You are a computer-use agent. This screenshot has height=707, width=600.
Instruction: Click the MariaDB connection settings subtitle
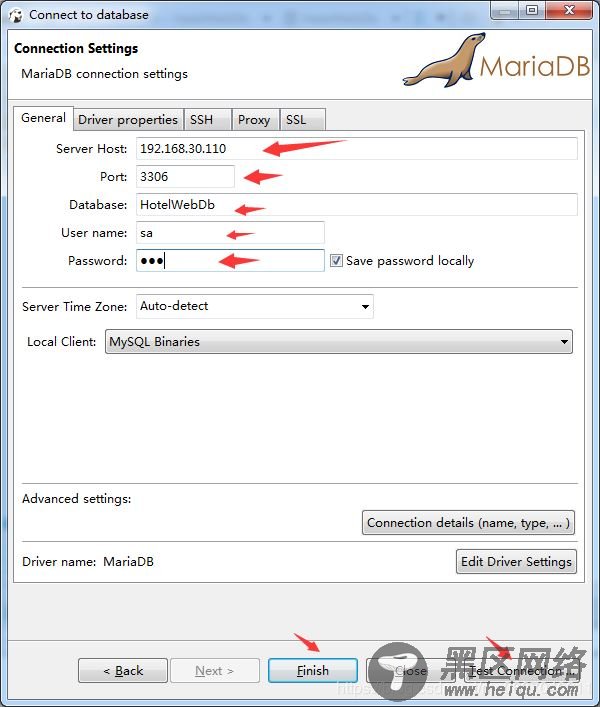coord(105,74)
